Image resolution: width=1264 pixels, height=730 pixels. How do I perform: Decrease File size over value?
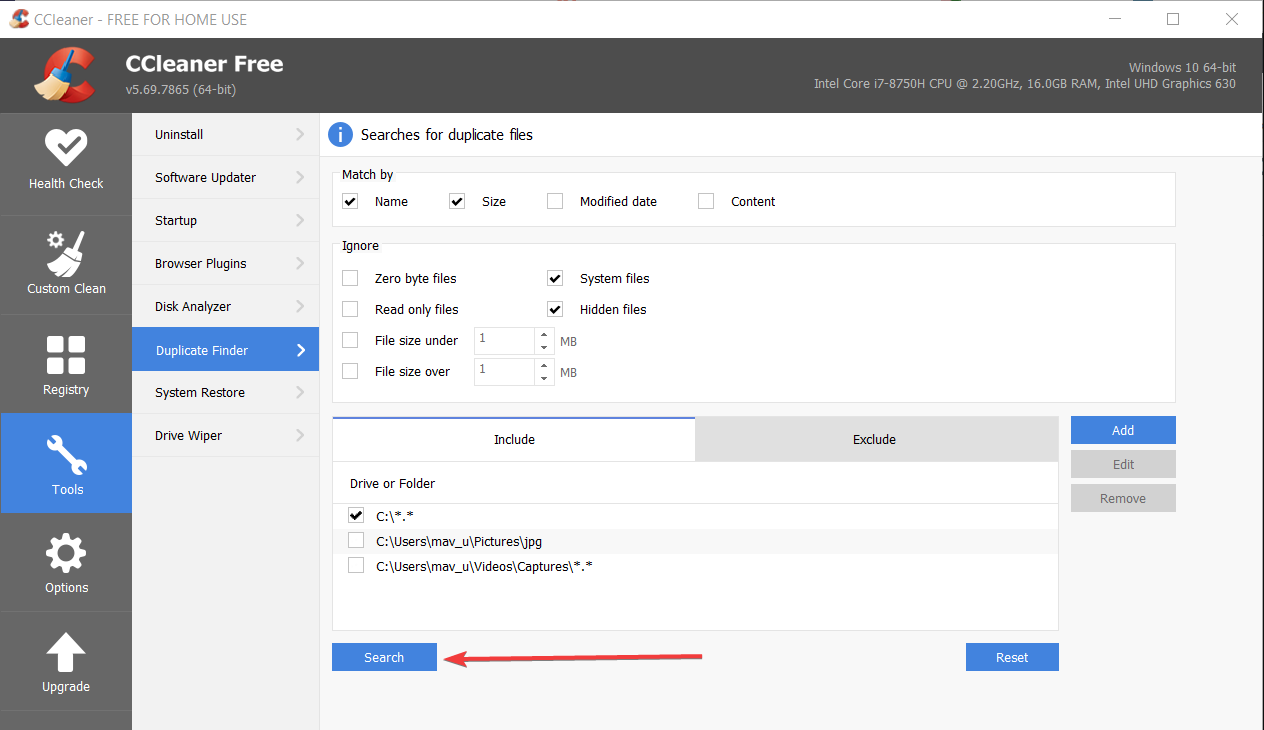tap(544, 378)
